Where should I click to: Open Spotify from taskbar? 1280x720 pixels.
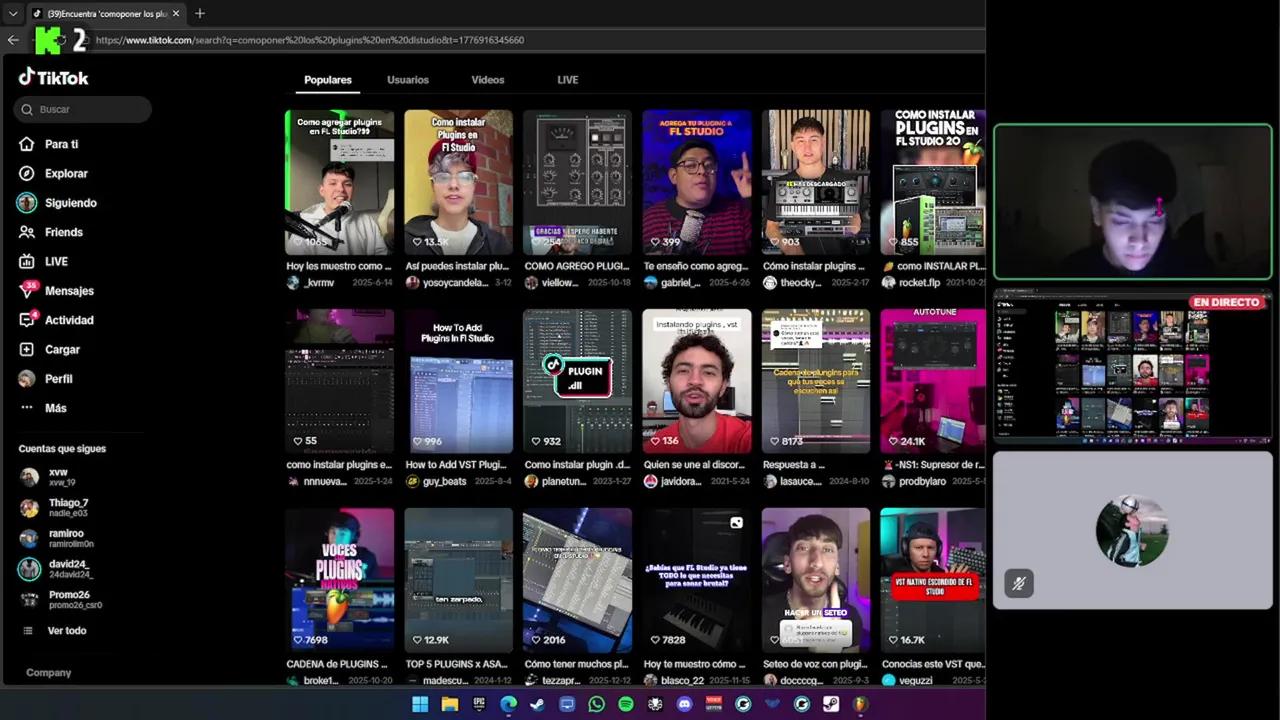coord(625,704)
